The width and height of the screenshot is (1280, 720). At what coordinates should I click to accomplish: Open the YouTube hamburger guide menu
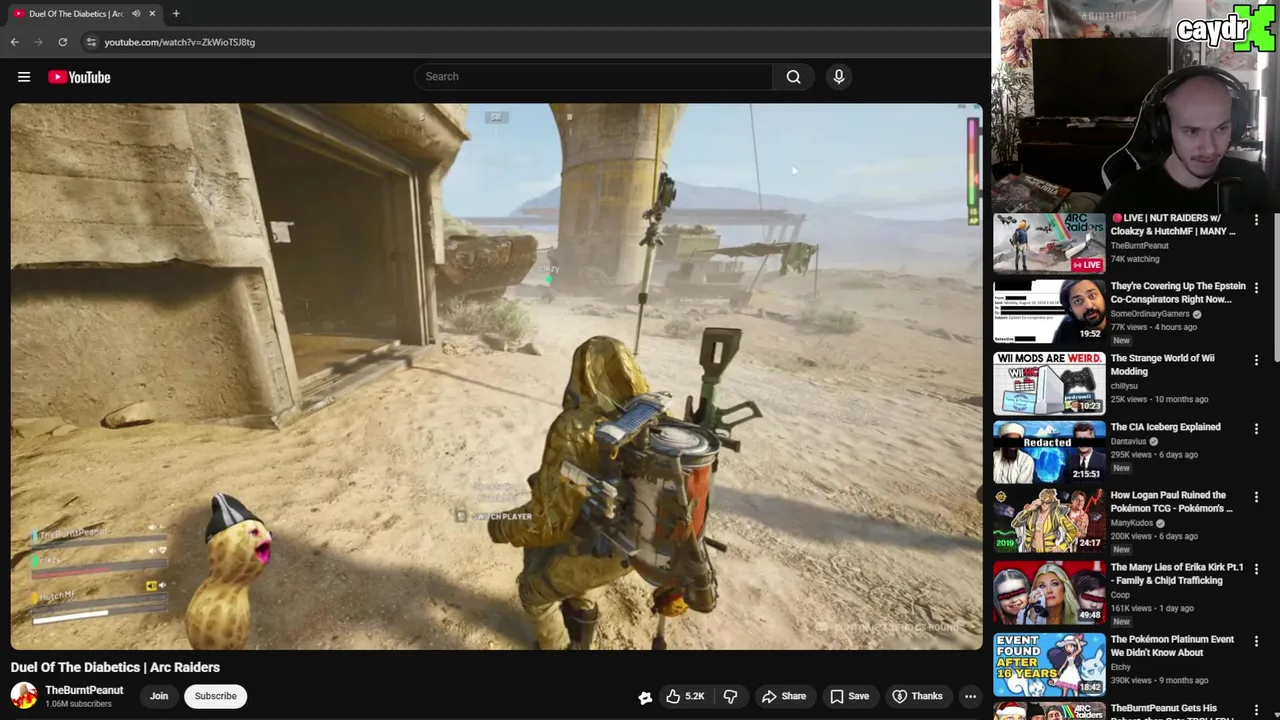click(24, 77)
